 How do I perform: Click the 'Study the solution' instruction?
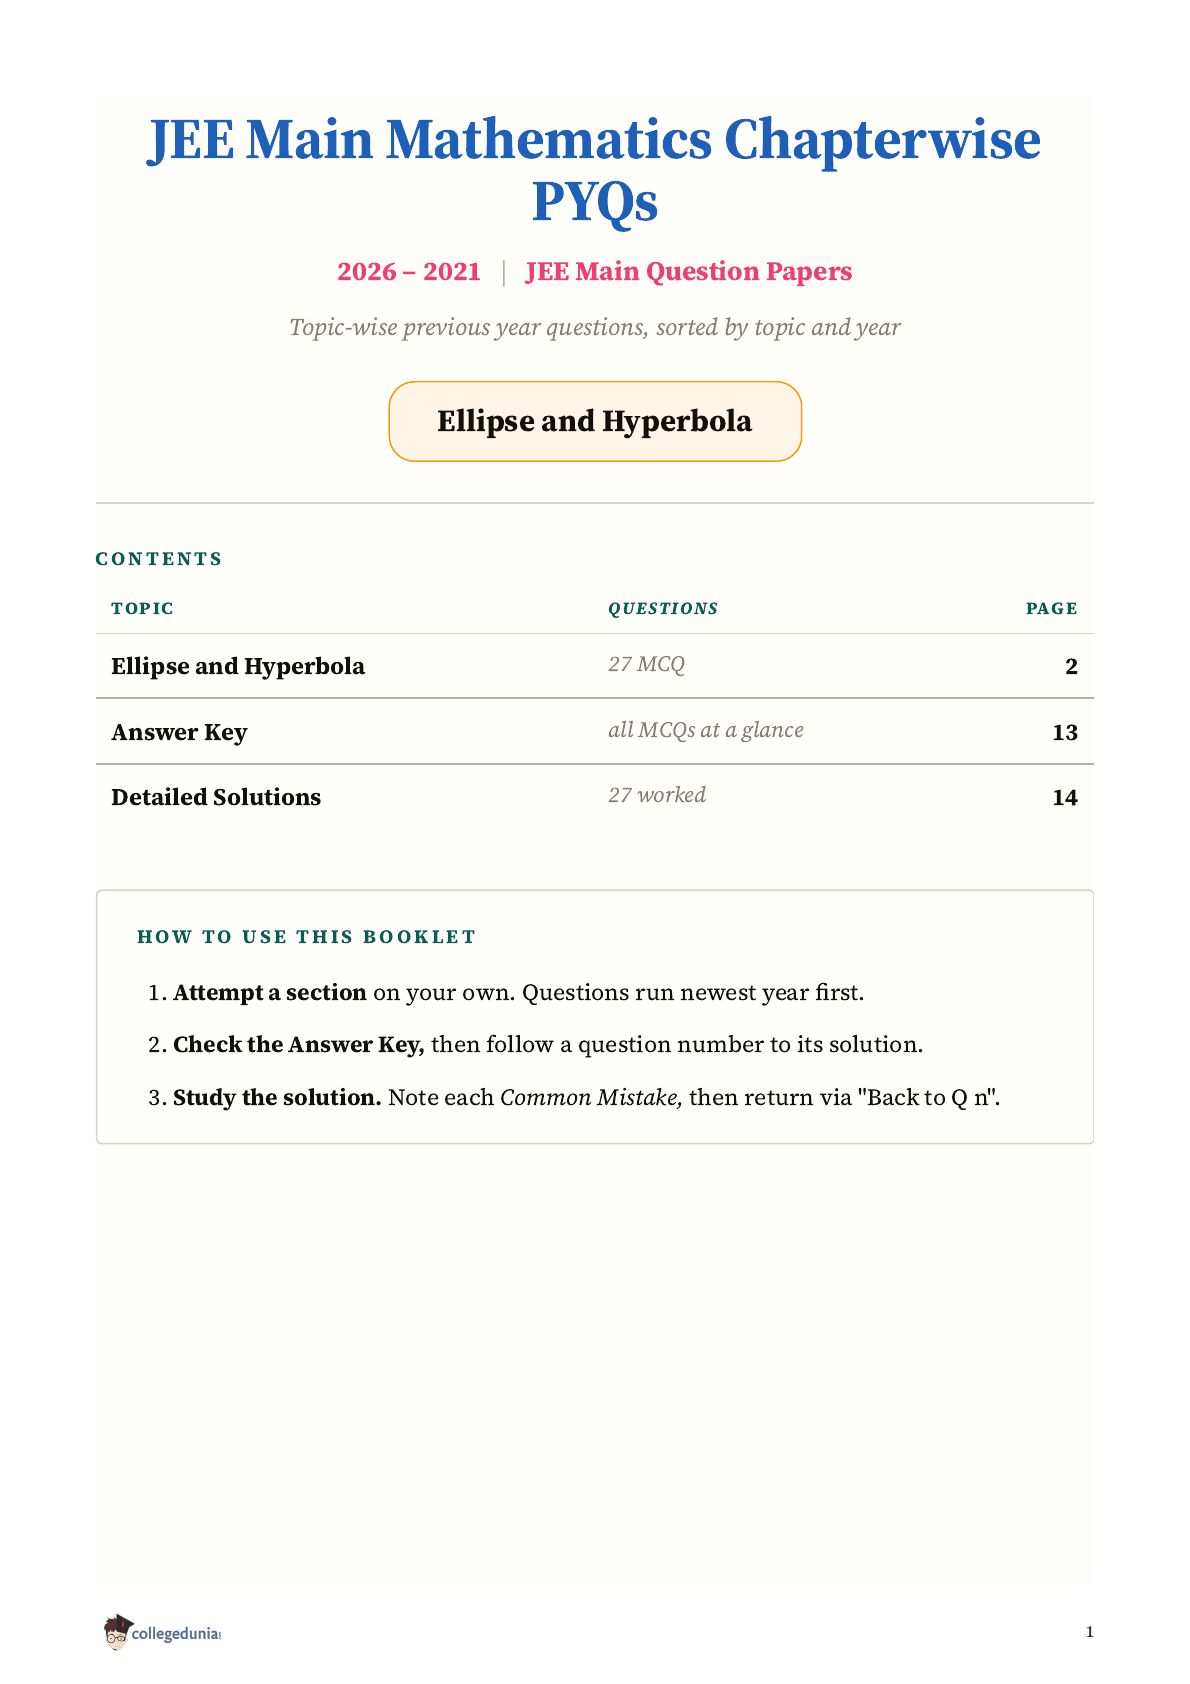[x=277, y=1097]
